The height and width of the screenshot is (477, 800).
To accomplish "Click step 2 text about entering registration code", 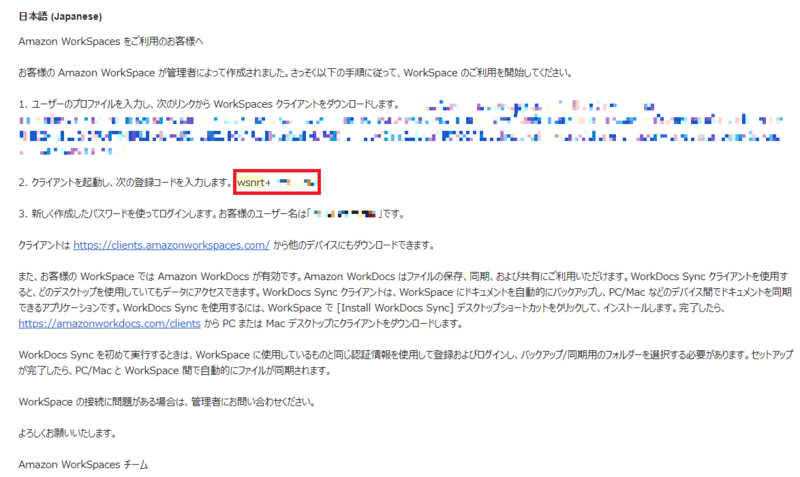I will (x=126, y=182).
